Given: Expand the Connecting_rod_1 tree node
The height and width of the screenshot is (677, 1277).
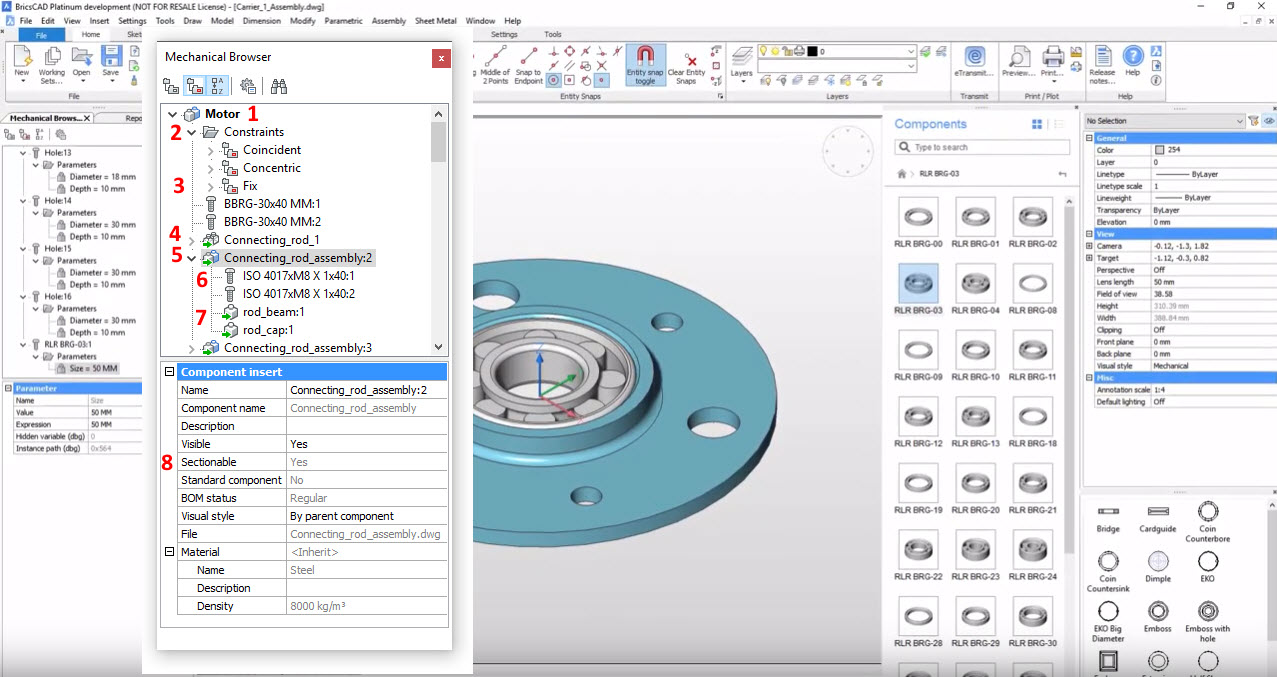Looking at the screenshot, I should click(191, 240).
